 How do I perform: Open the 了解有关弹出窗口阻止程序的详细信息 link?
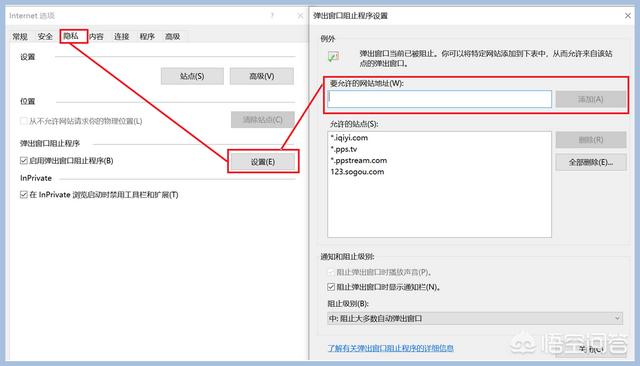[x=391, y=348]
